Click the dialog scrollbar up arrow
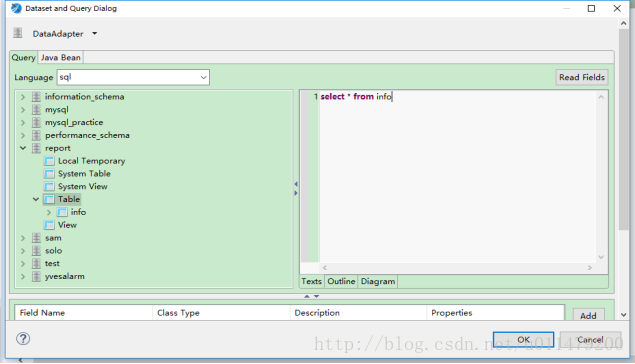The height and width of the screenshot is (364, 635). (624, 23)
